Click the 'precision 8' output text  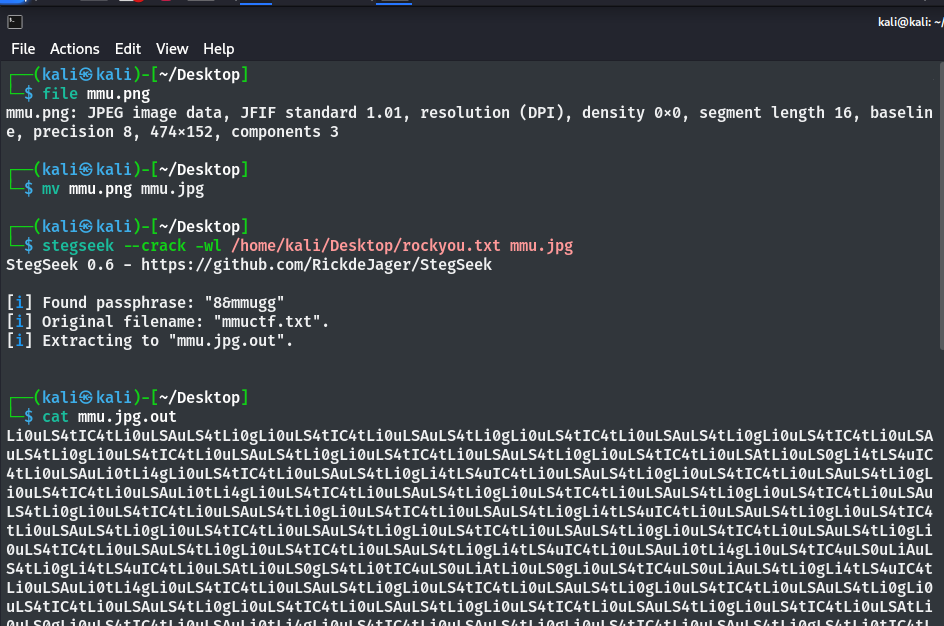(82, 132)
